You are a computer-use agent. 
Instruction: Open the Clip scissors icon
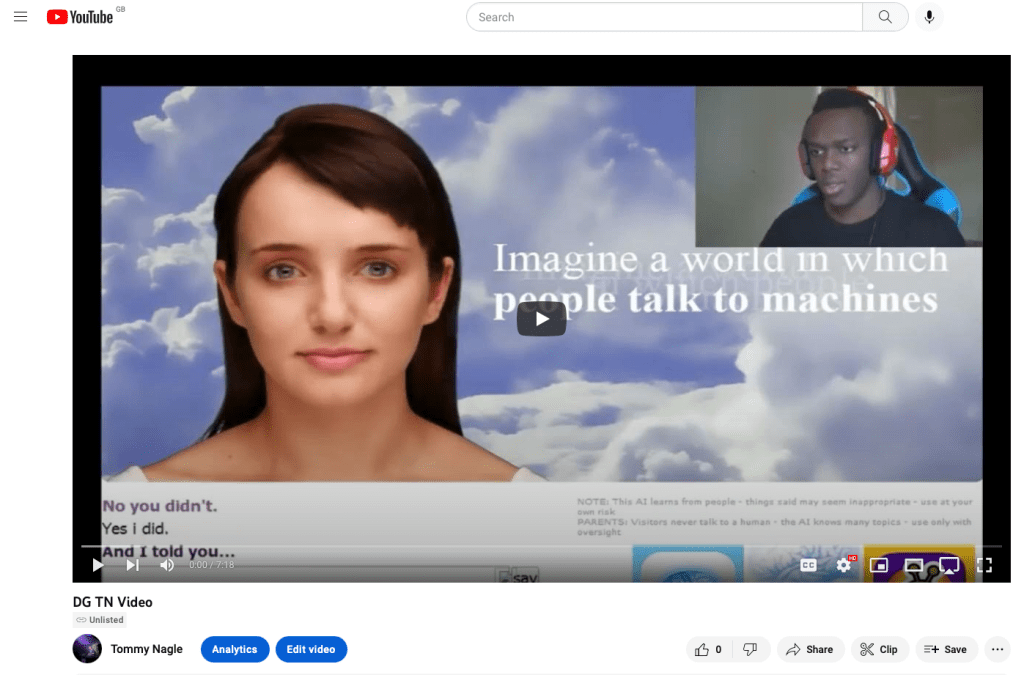coord(880,649)
